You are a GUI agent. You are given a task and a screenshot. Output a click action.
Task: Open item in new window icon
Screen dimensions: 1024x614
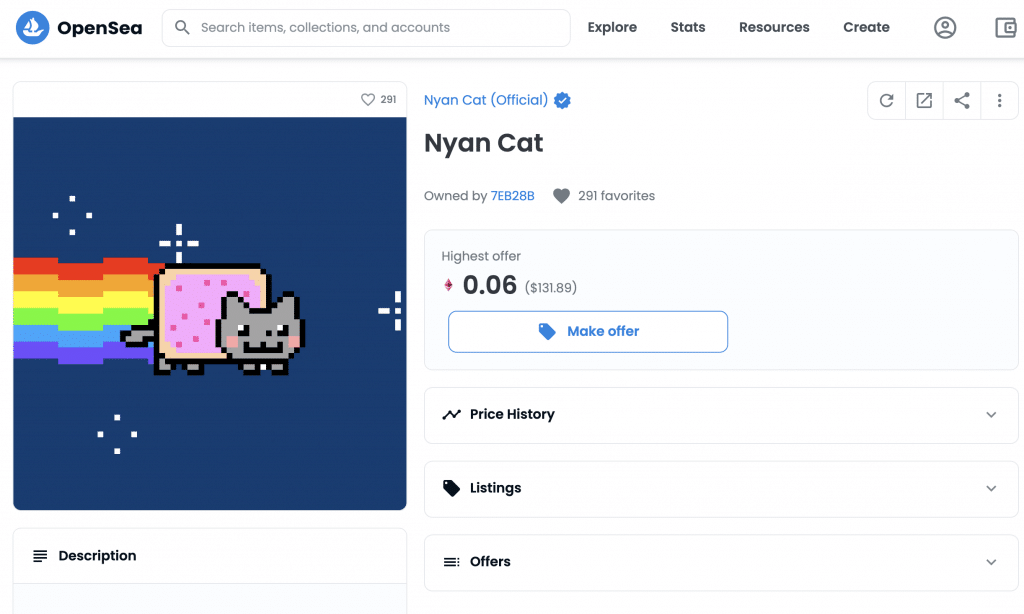click(x=924, y=100)
